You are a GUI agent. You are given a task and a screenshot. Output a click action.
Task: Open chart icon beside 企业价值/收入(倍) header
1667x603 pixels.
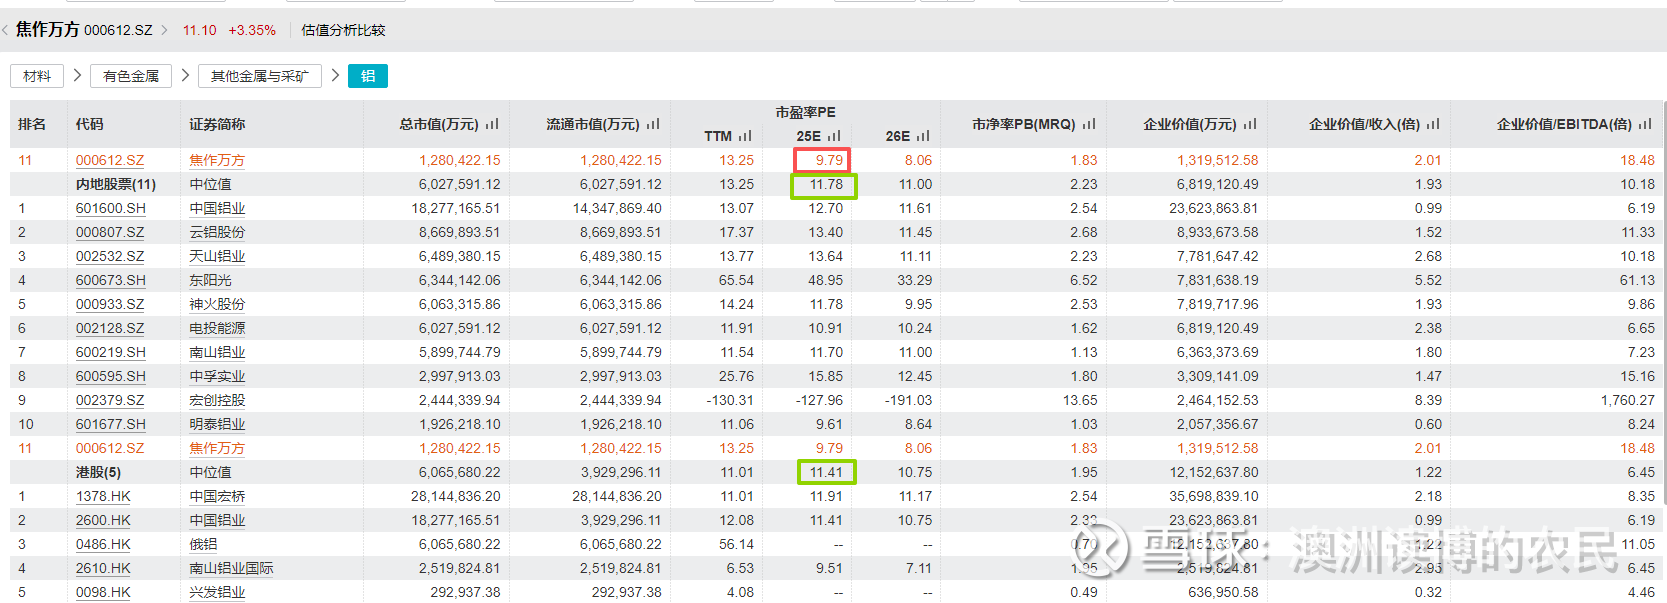point(1433,124)
